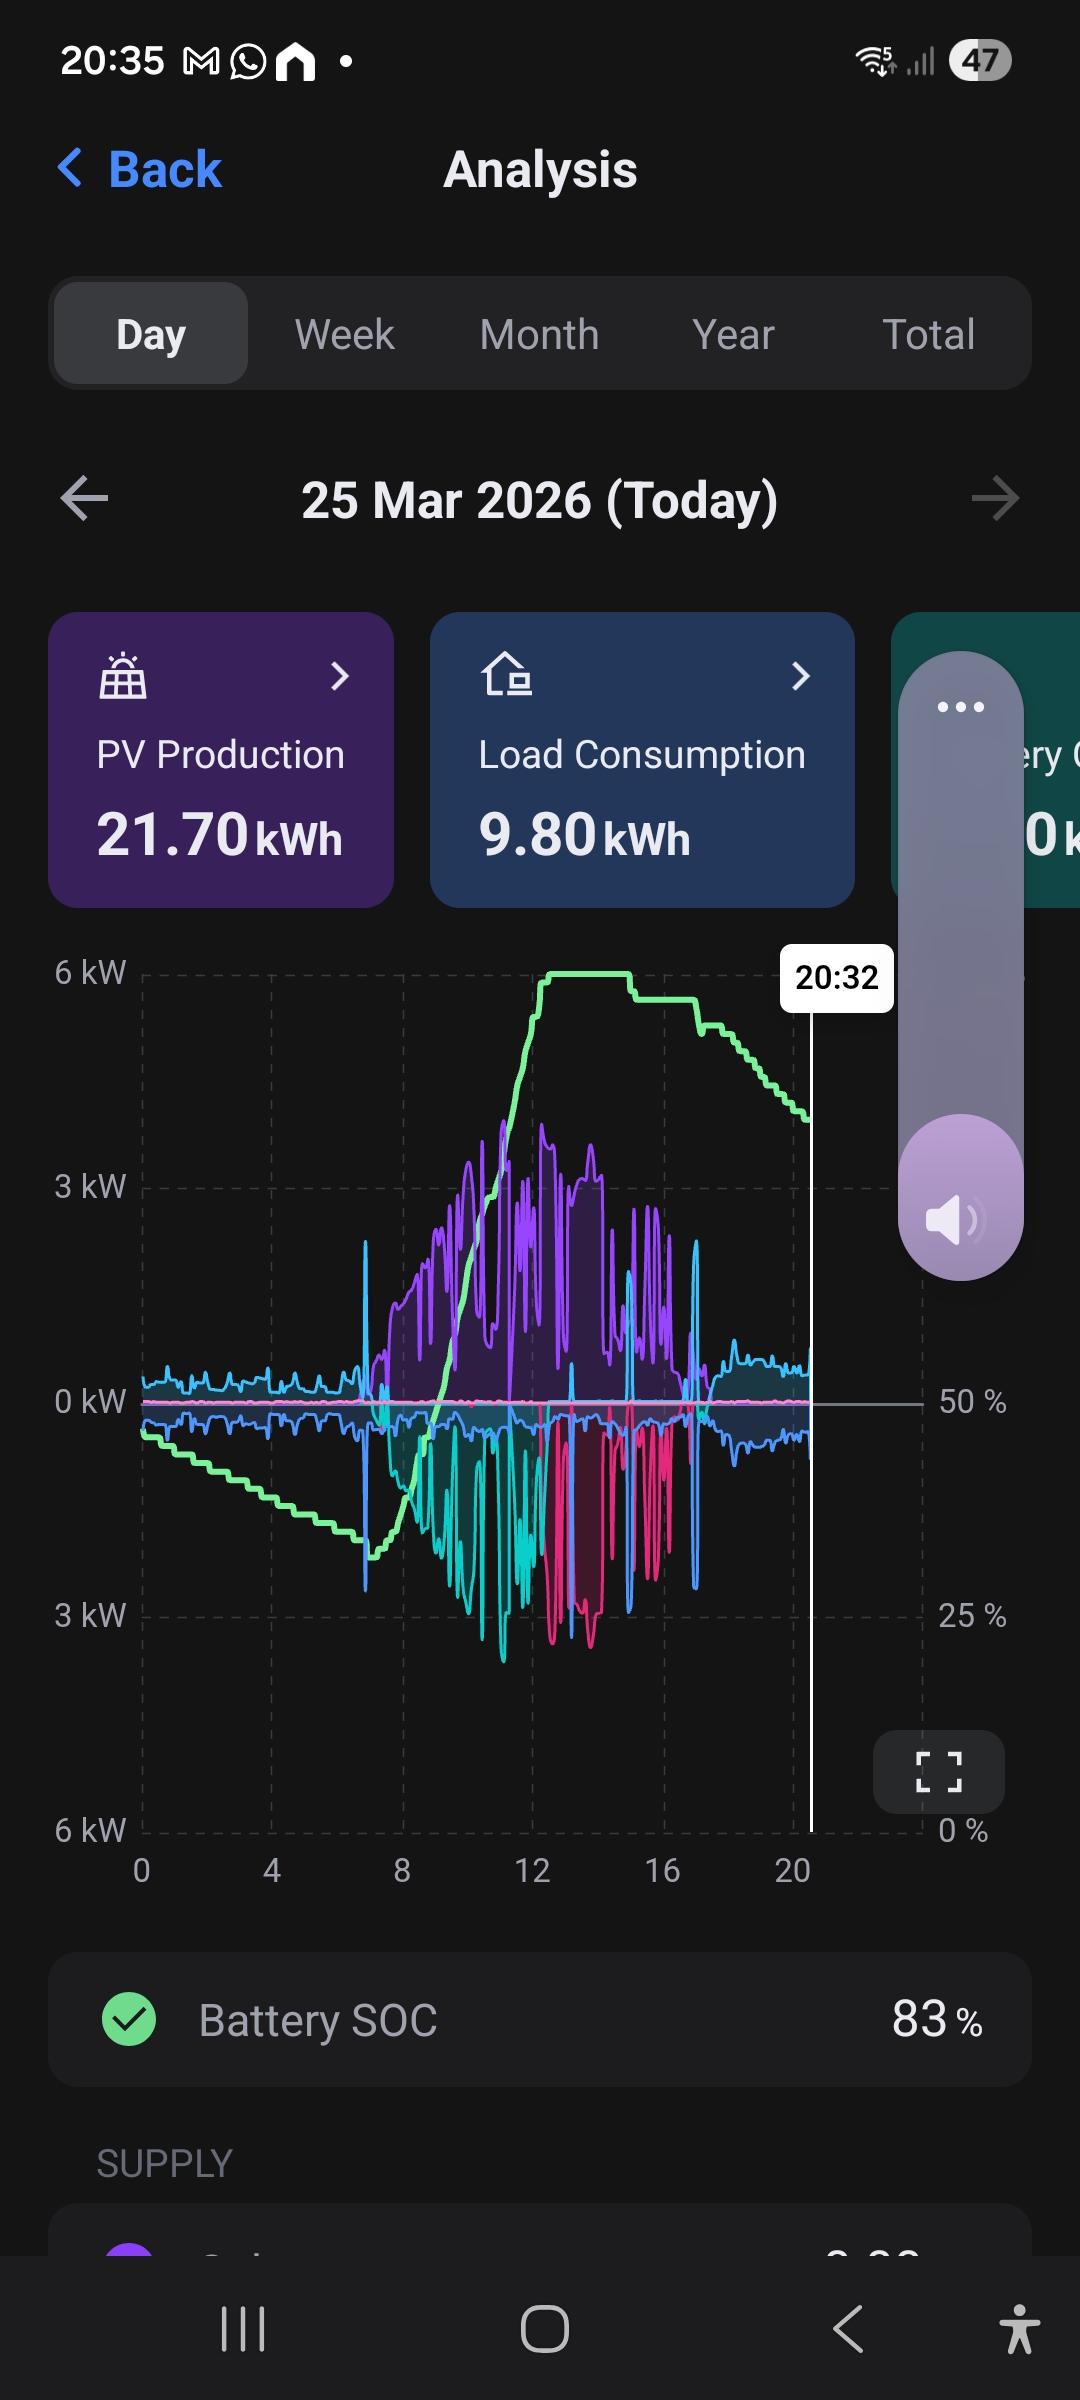Open volume panel three-dots menu
This screenshot has width=1080, height=2400.
(960, 707)
